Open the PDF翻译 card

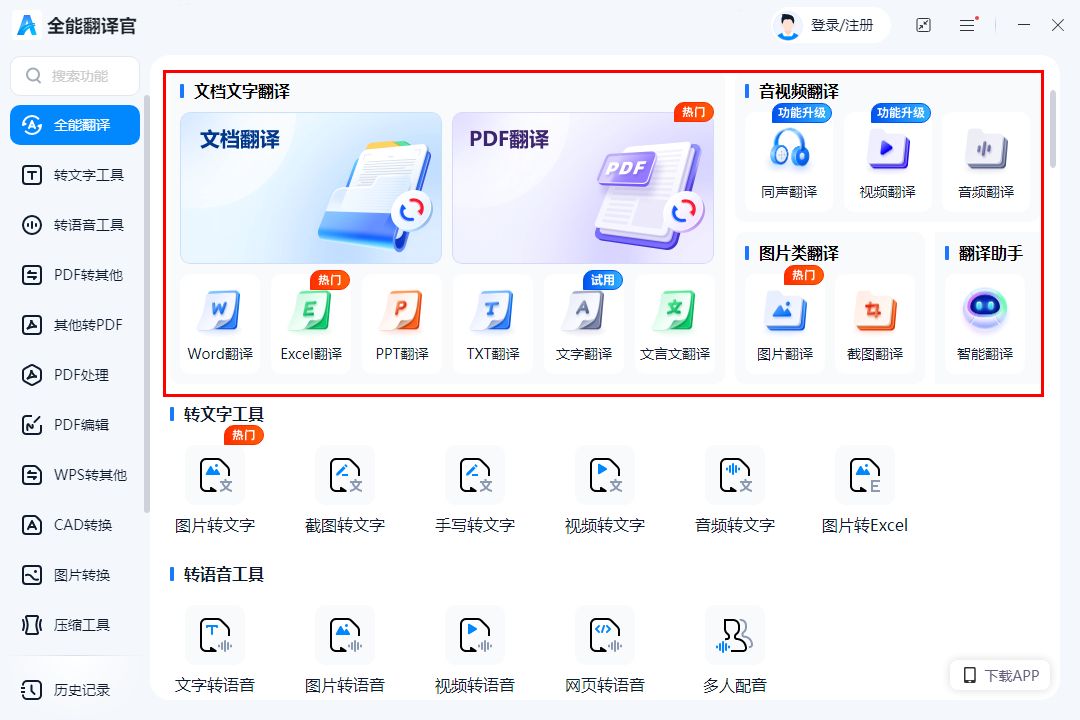click(583, 187)
